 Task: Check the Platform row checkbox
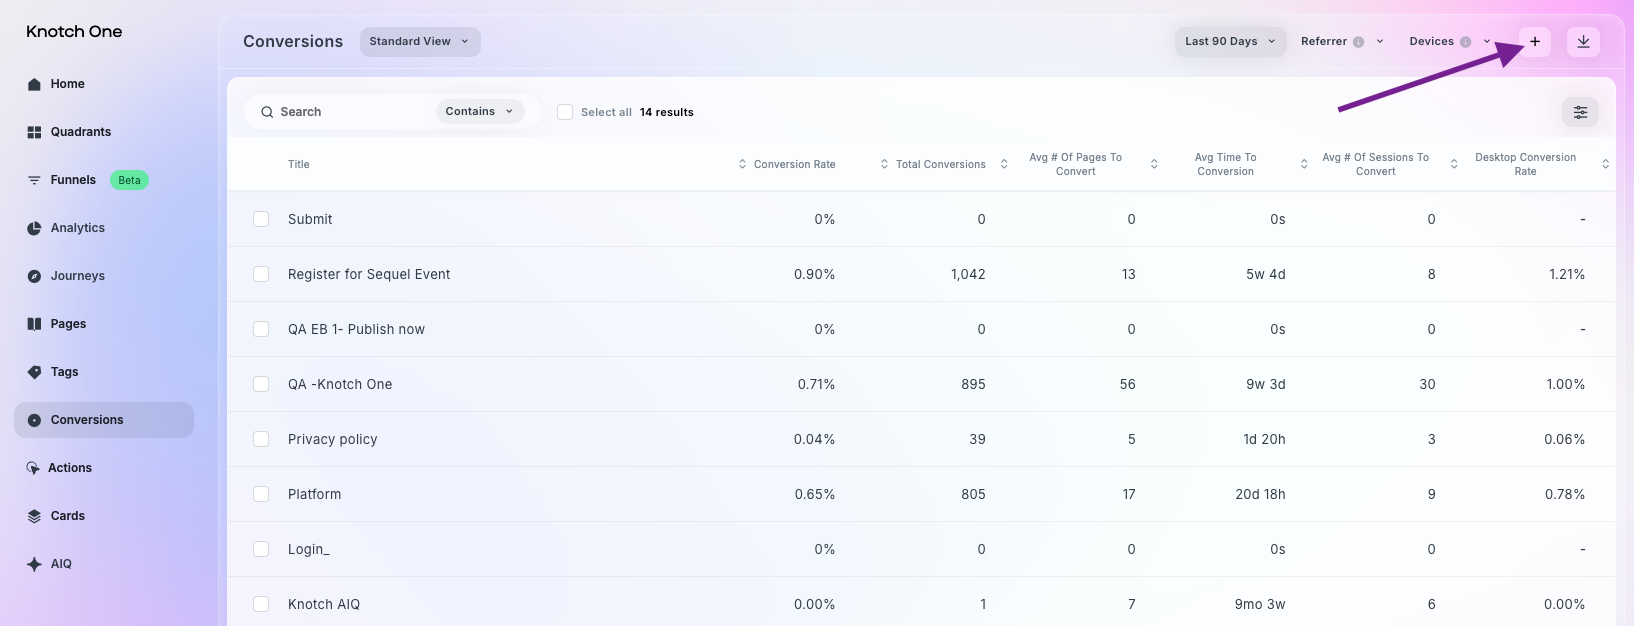pos(261,494)
